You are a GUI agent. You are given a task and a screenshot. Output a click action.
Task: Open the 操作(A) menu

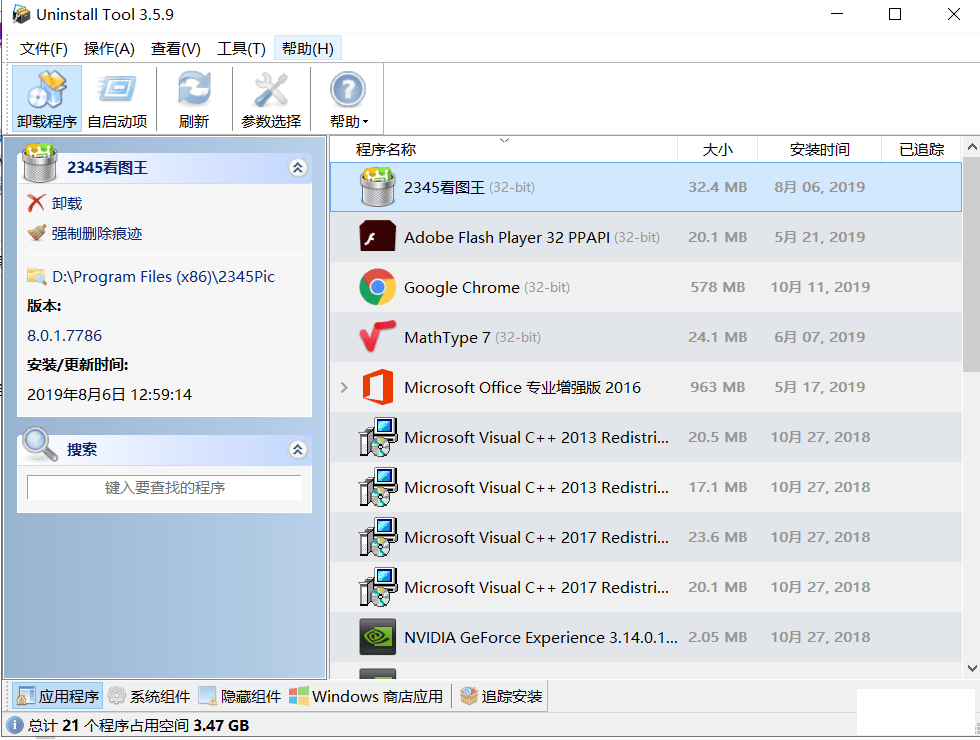tap(109, 49)
